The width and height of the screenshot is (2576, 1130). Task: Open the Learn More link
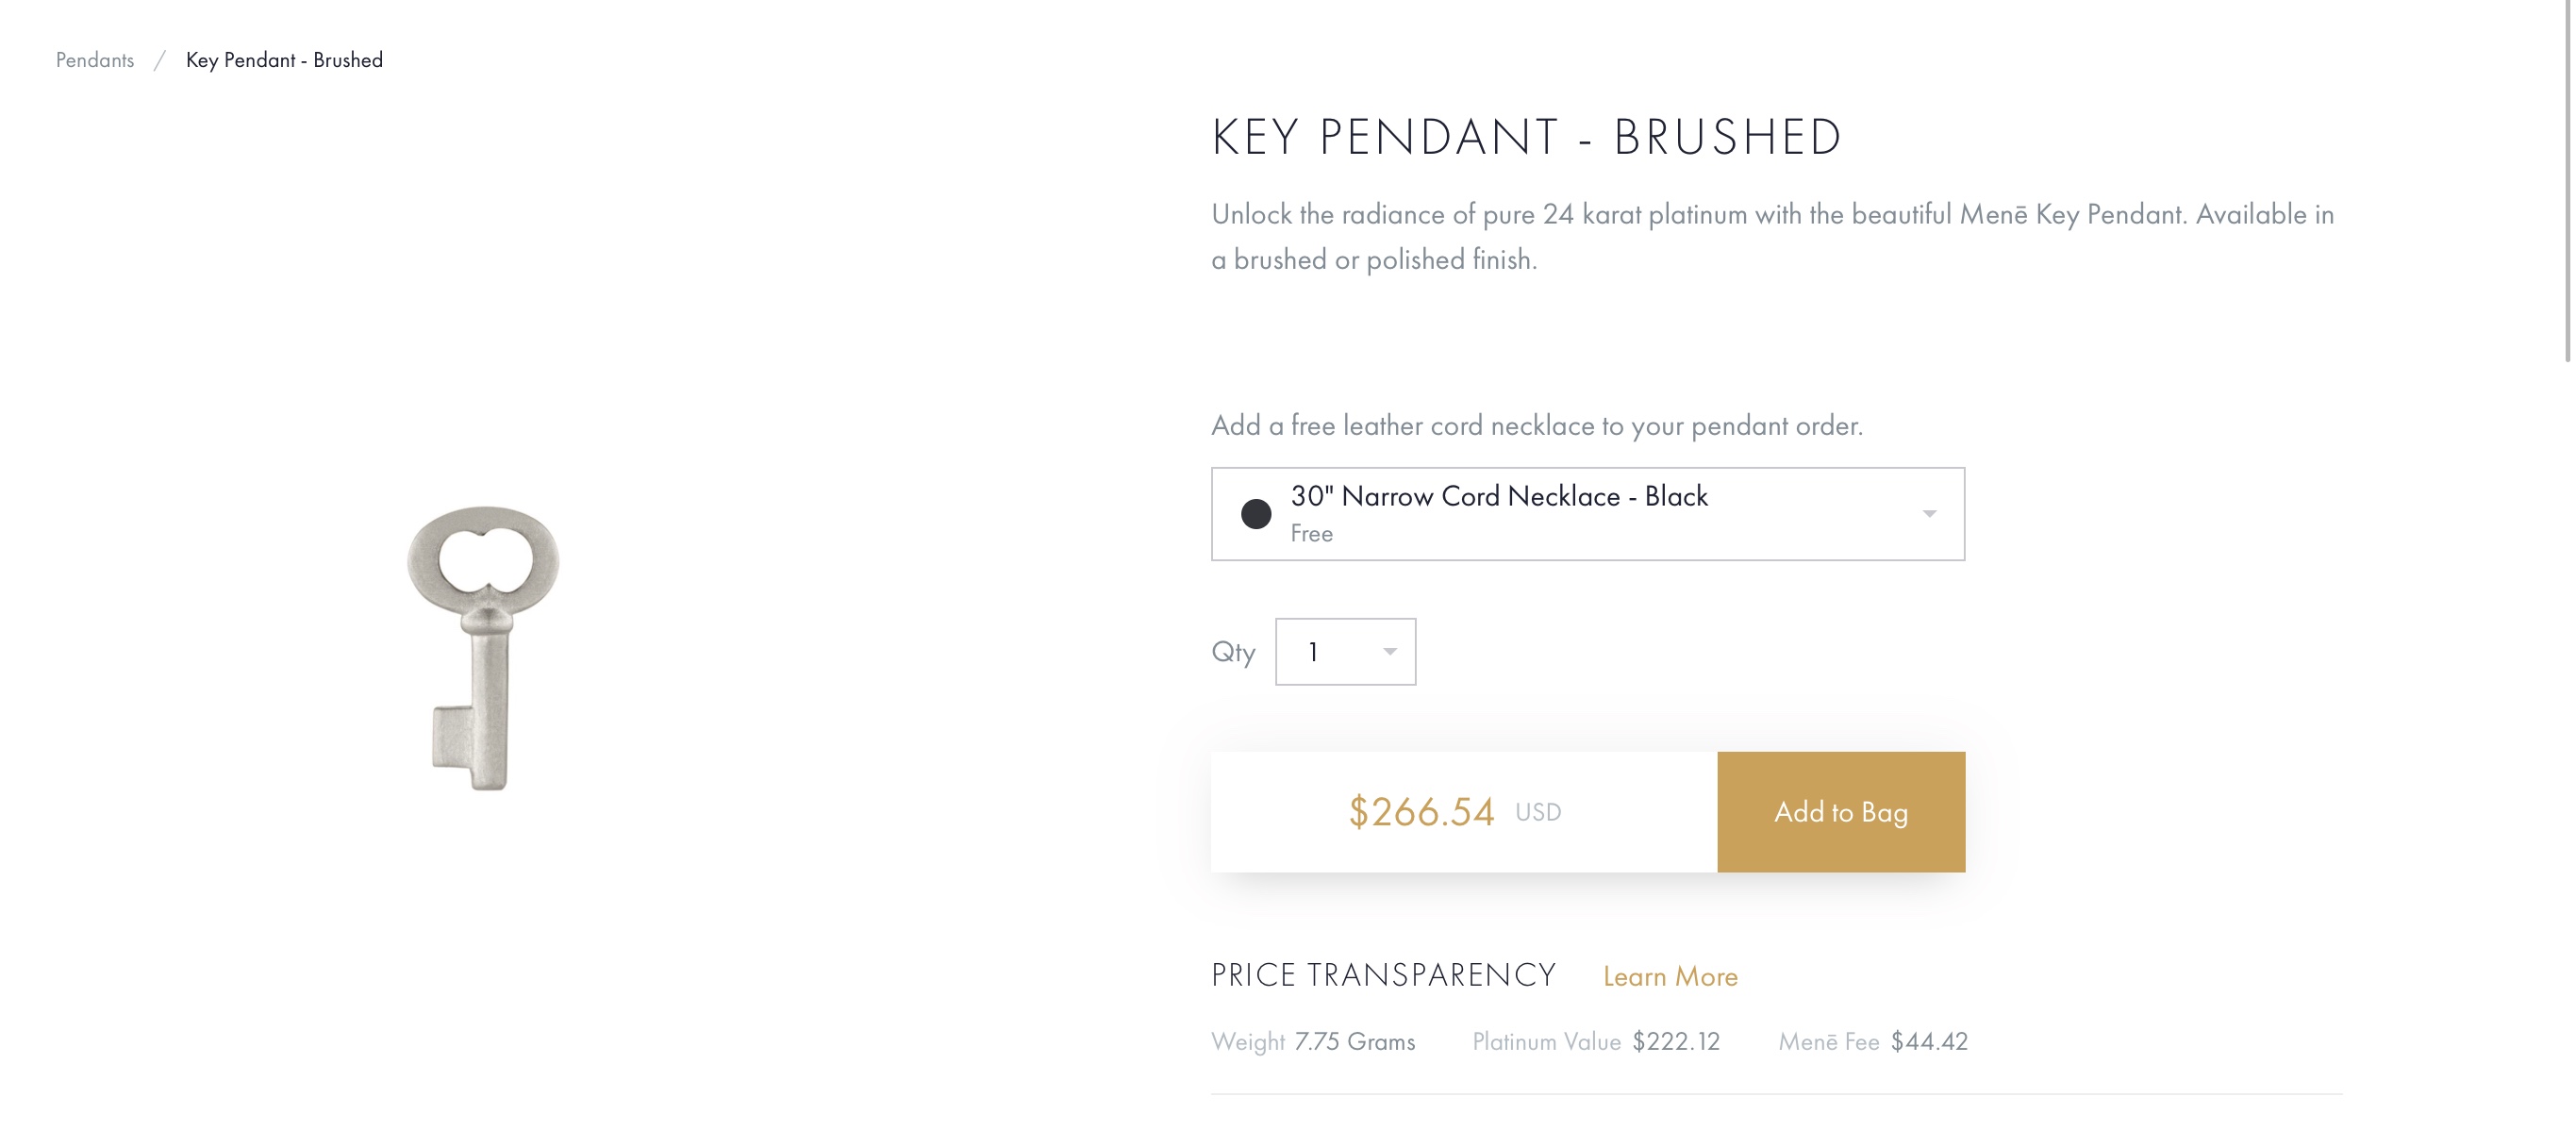pyautogui.click(x=1669, y=976)
